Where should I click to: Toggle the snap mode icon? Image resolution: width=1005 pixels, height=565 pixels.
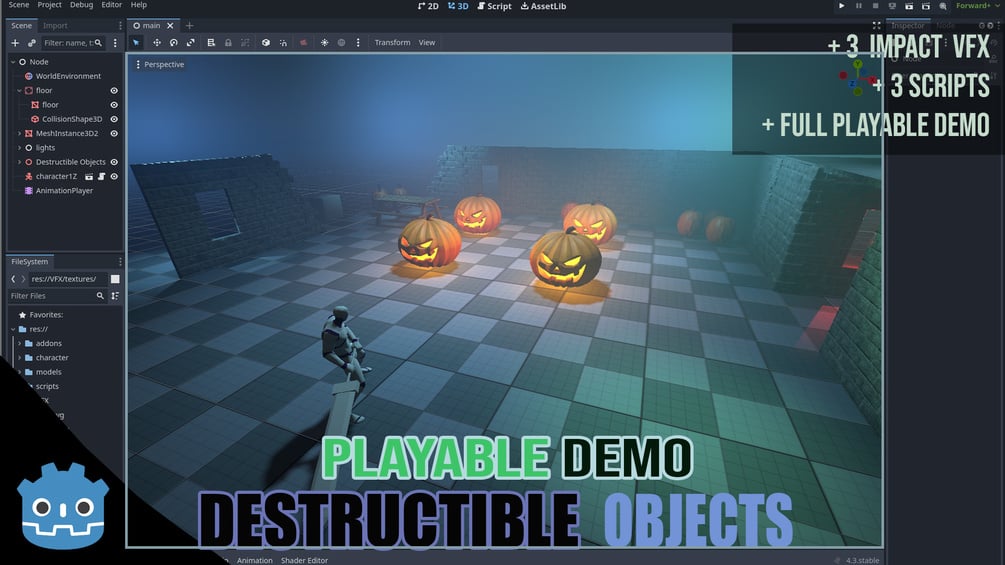click(283, 43)
